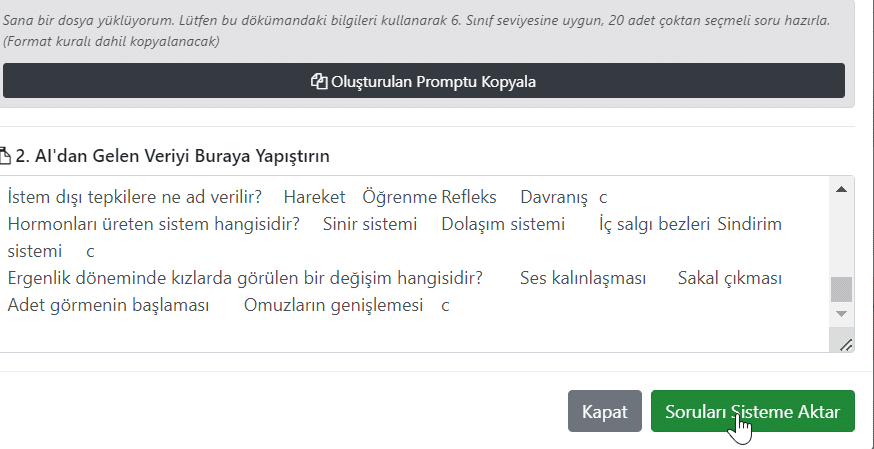Click Soruları Sisteme Aktar to import questions
The image size is (874, 449).
[x=752, y=412]
